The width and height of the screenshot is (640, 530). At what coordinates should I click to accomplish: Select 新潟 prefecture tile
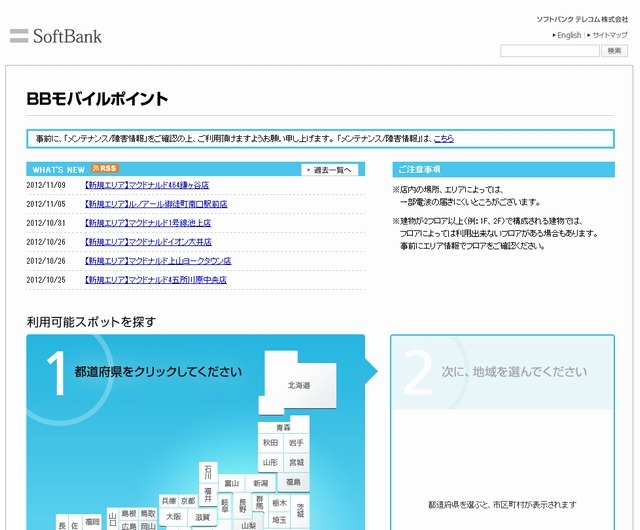(x=260, y=483)
